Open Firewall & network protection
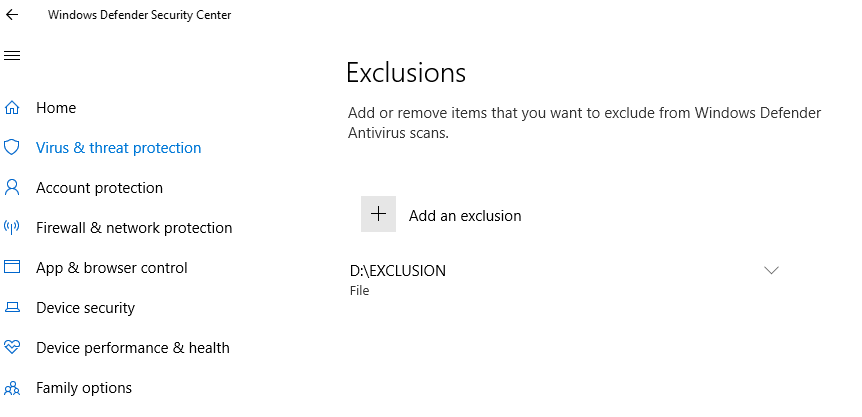The width and height of the screenshot is (862, 417). click(x=134, y=227)
